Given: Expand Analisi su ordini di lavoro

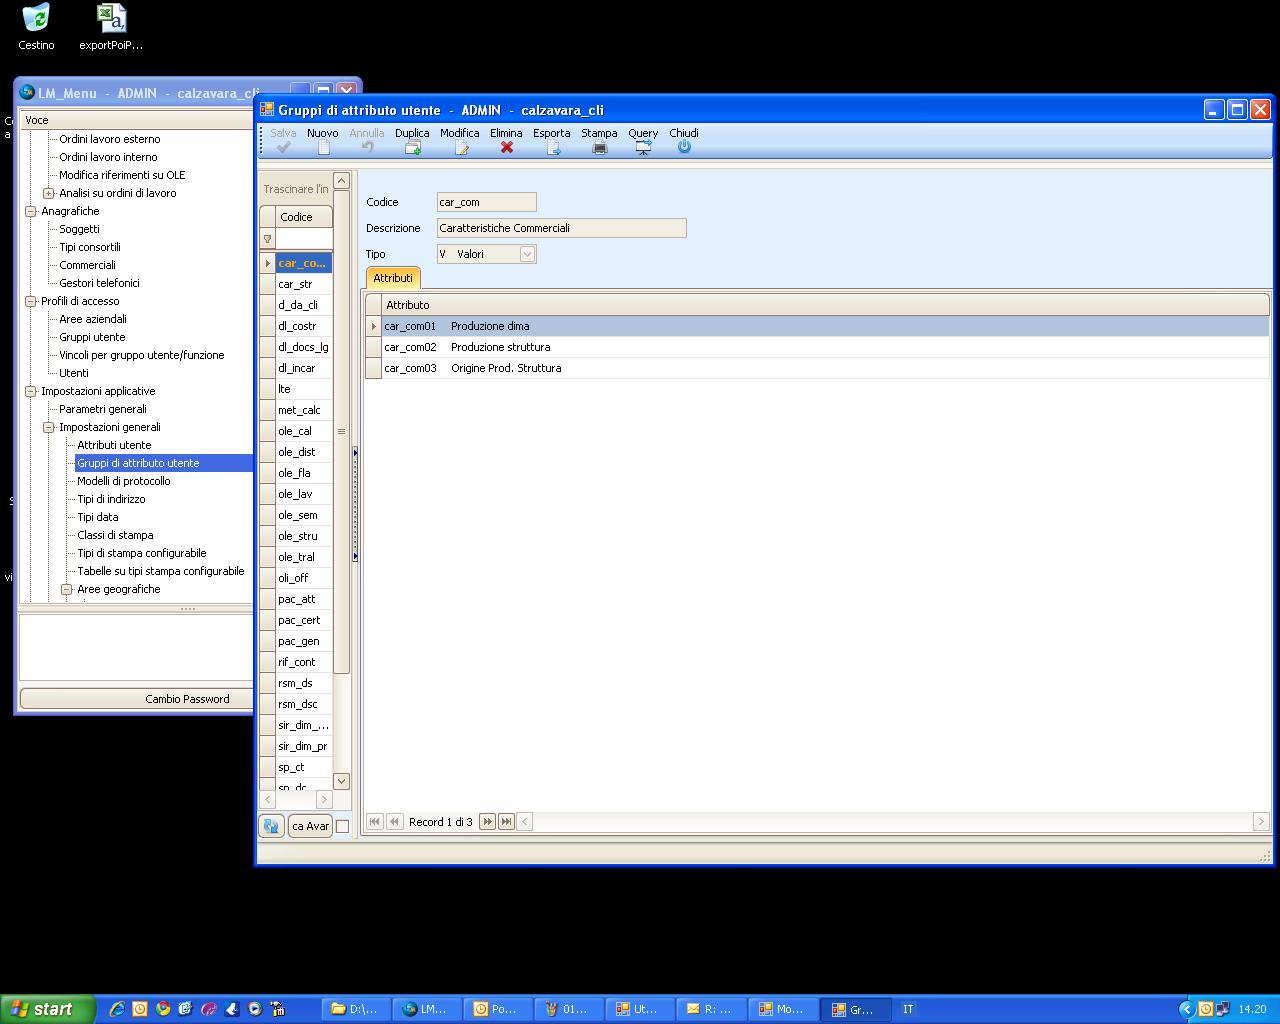Looking at the screenshot, I should [x=49, y=193].
